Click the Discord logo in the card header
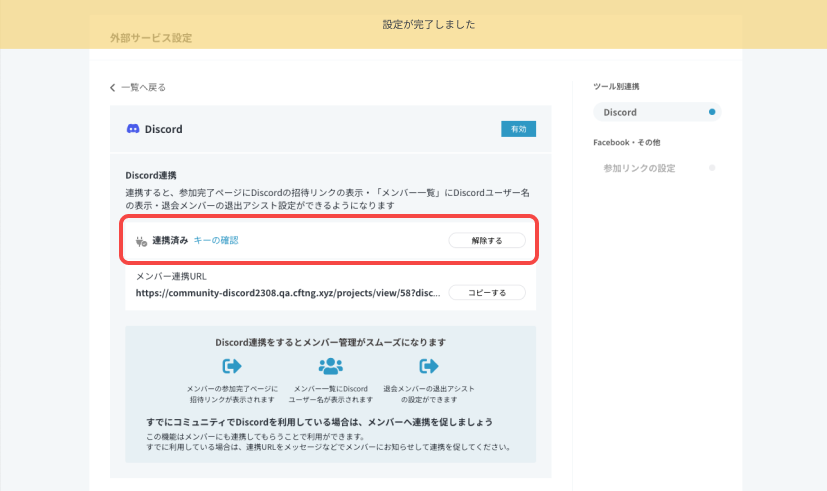The height and width of the screenshot is (491, 827). (133, 129)
